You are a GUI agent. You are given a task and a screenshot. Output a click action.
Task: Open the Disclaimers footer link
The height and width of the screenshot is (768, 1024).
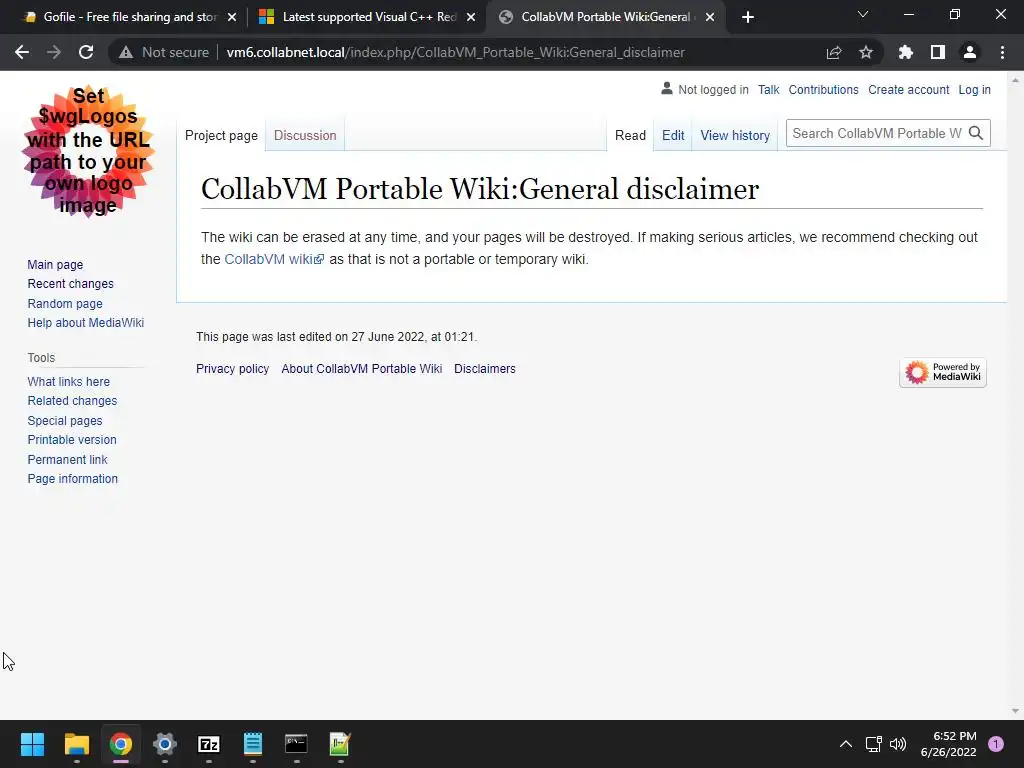pyautogui.click(x=485, y=368)
